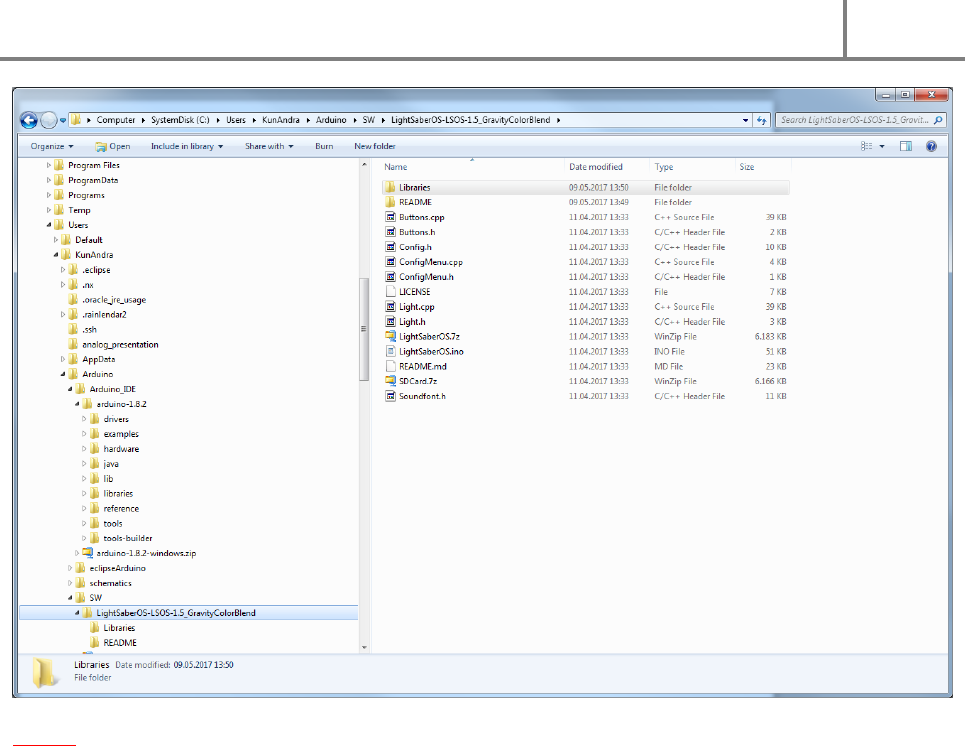Toggle the preview pane icon
Image resolution: width=965 pixels, height=746 pixels.
click(x=905, y=146)
